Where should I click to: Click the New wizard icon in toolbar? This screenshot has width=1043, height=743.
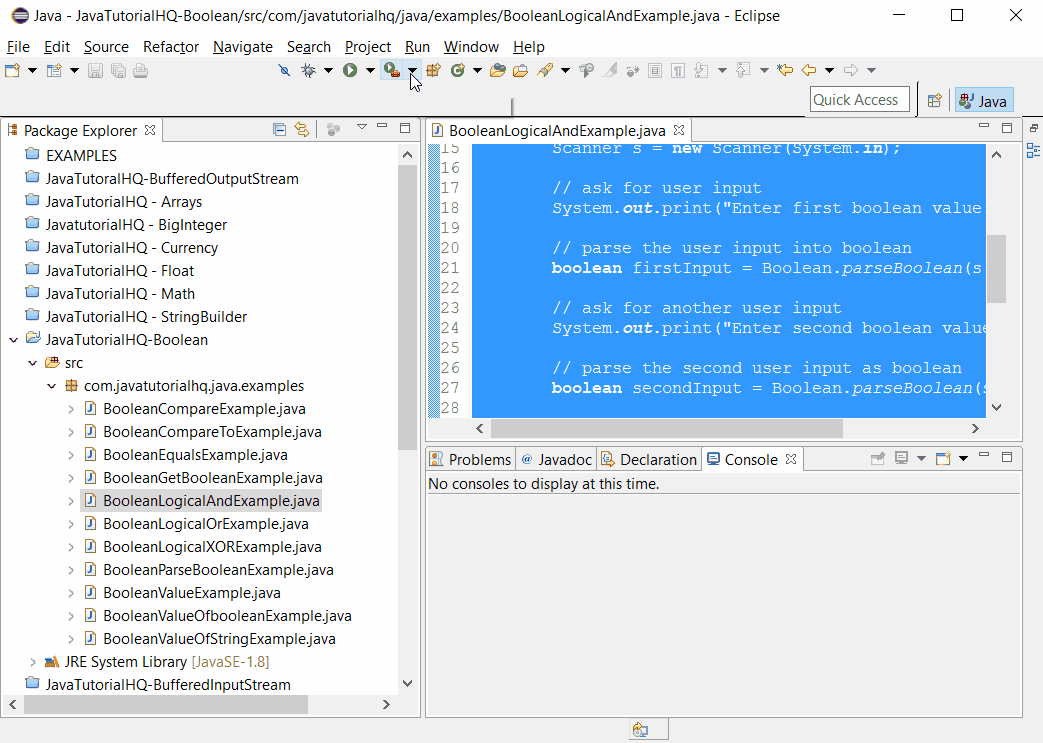[12, 70]
